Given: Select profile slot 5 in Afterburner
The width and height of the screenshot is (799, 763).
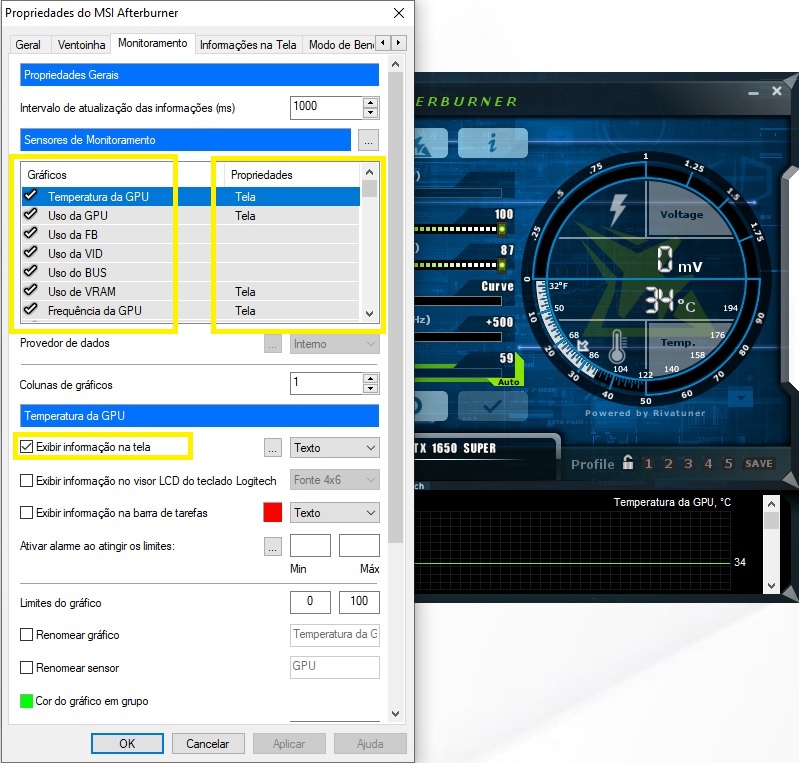Looking at the screenshot, I should [728, 463].
